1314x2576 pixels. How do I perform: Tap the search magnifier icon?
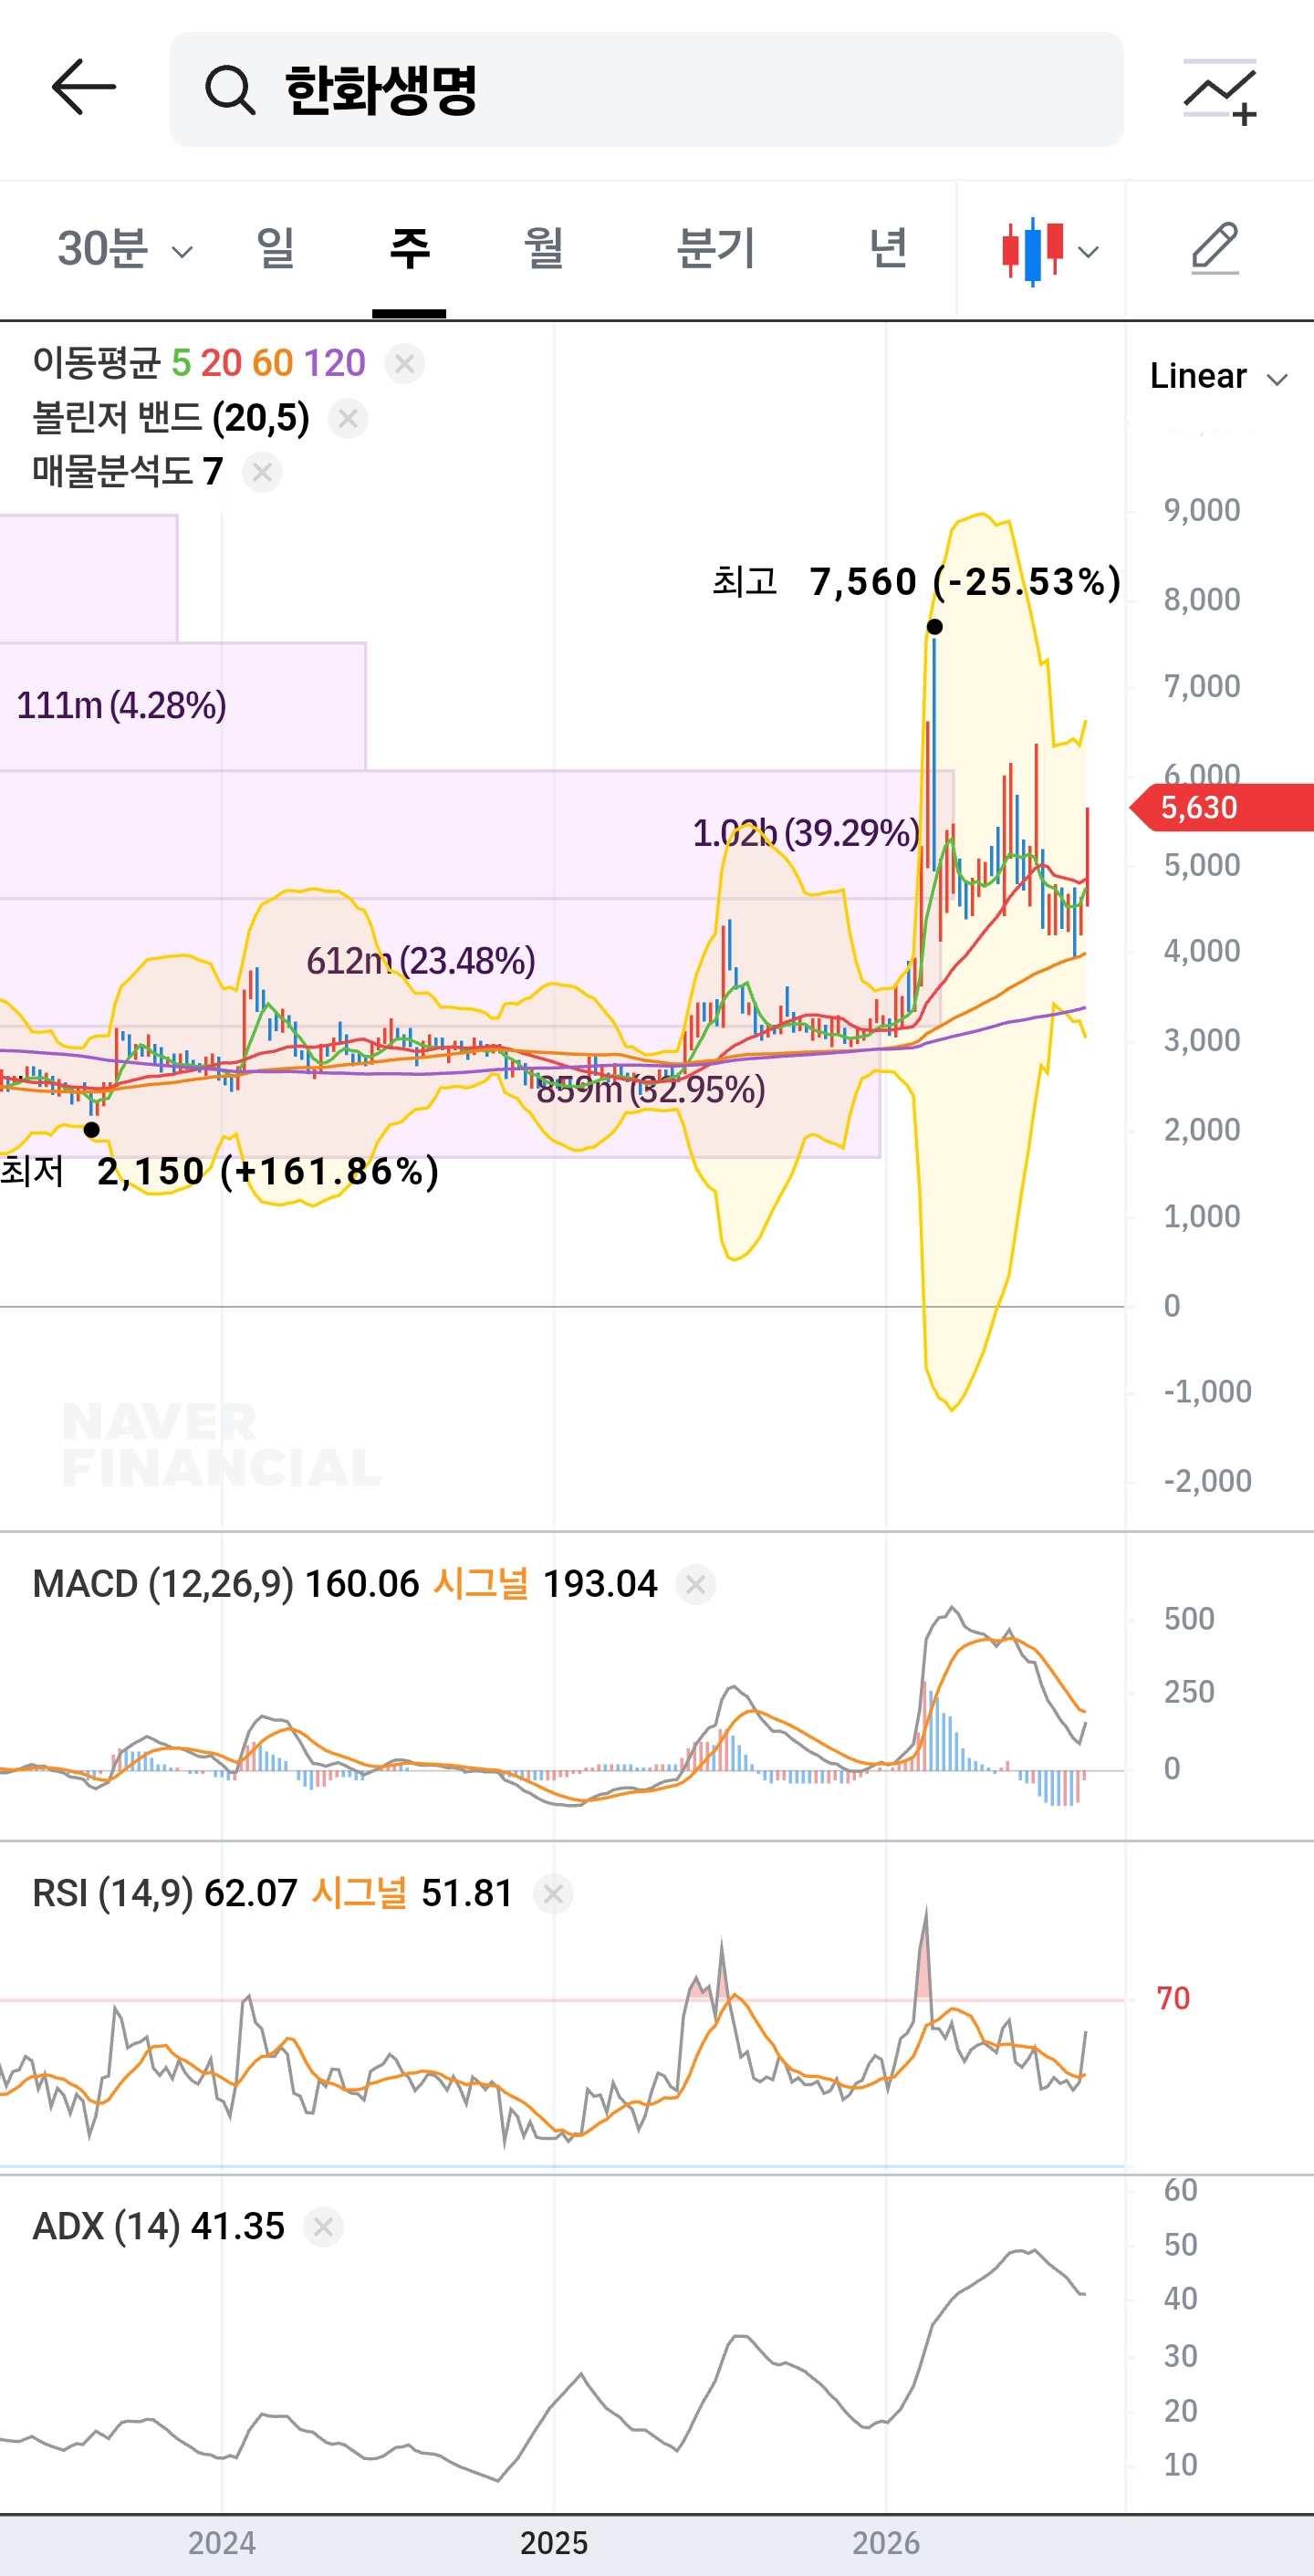(x=230, y=90)
